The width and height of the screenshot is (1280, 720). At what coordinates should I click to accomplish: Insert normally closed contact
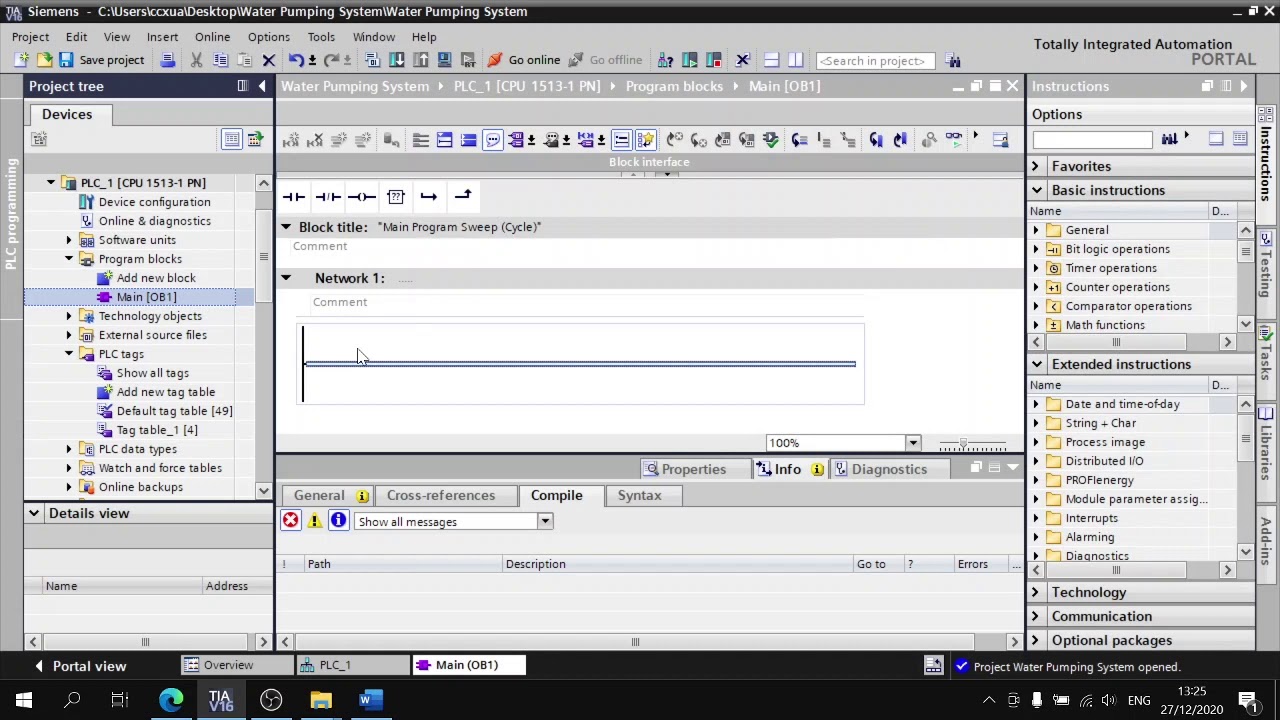tap(327, 196)
